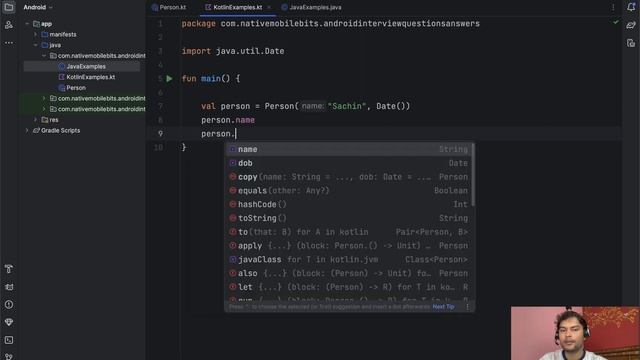This screenshot has height=360, width=640.
Task: Choose hashCode() completion suggestion
Action: point(349,204)
